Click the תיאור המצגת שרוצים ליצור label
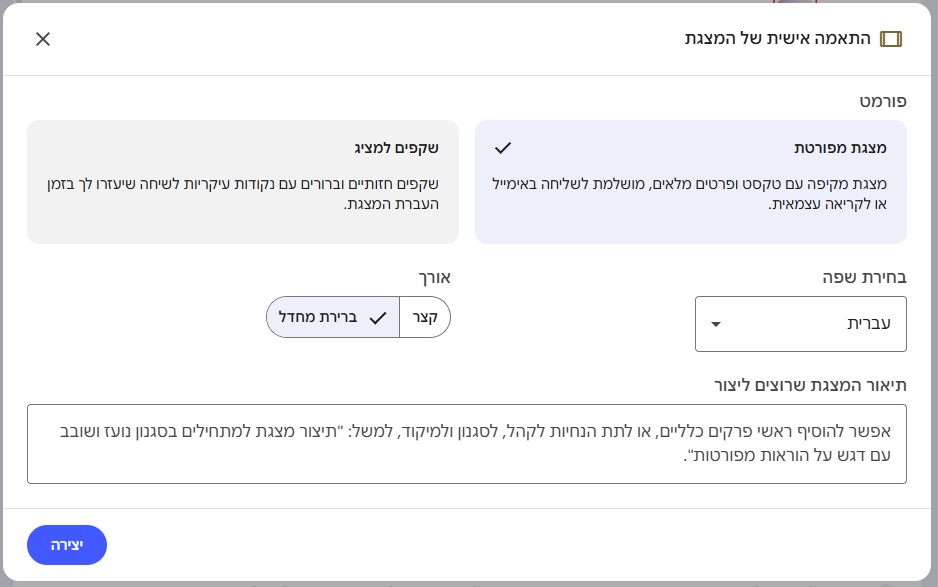The height and width of the screenshot is (587, 938). pyautogui.click(x=810, y=385)
